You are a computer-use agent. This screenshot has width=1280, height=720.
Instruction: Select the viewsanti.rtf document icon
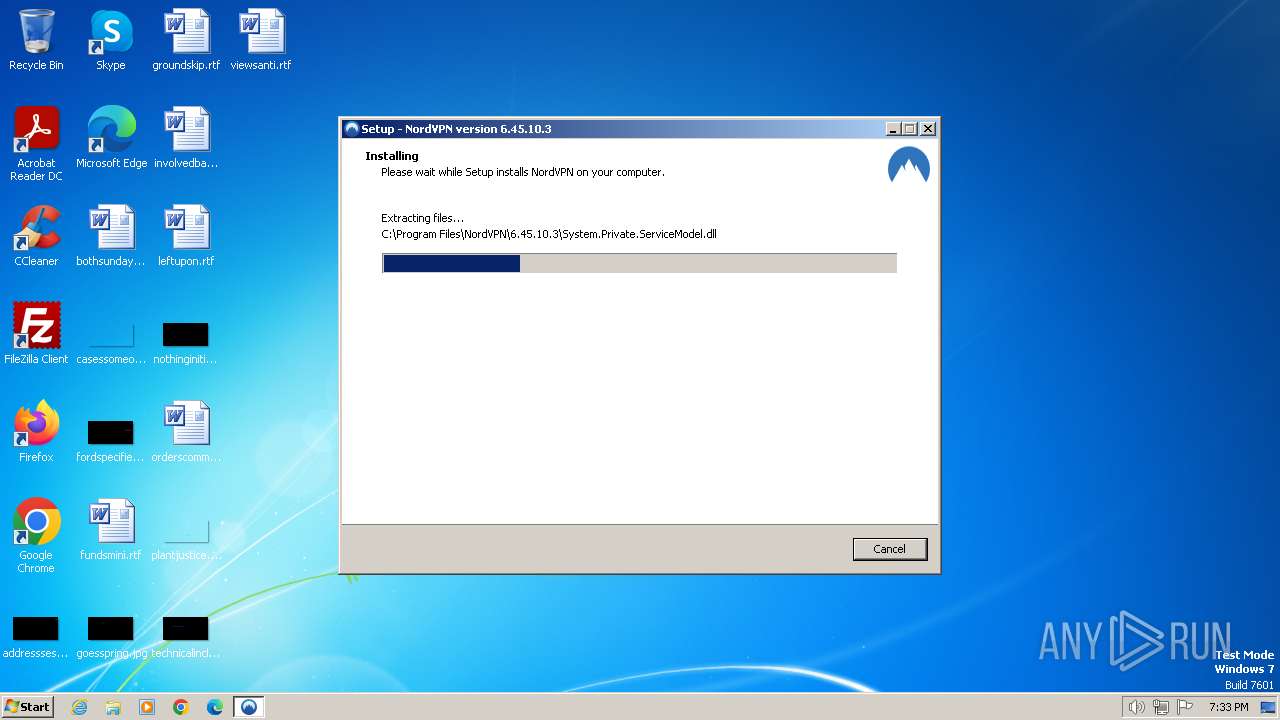click(261, 41)
